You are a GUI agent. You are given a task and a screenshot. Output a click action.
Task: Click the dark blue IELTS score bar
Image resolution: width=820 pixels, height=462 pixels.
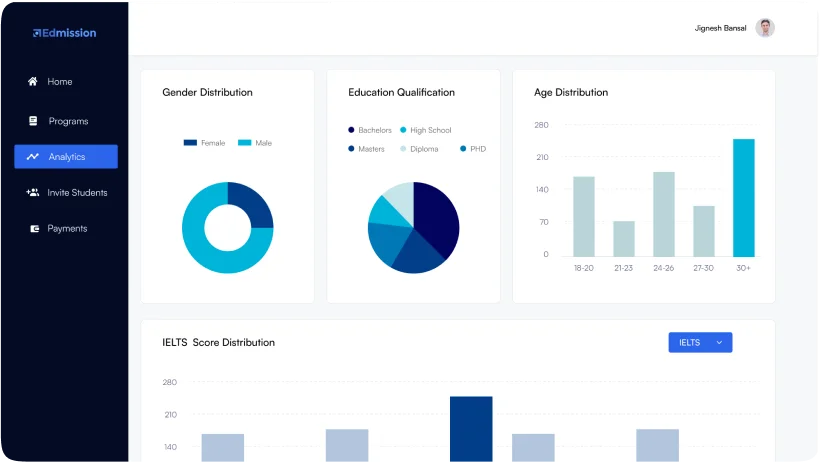point(471,429)
